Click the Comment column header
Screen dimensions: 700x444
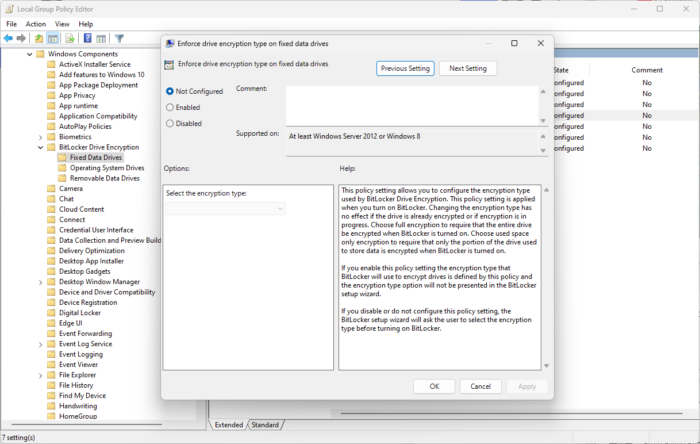coord(646,70)
